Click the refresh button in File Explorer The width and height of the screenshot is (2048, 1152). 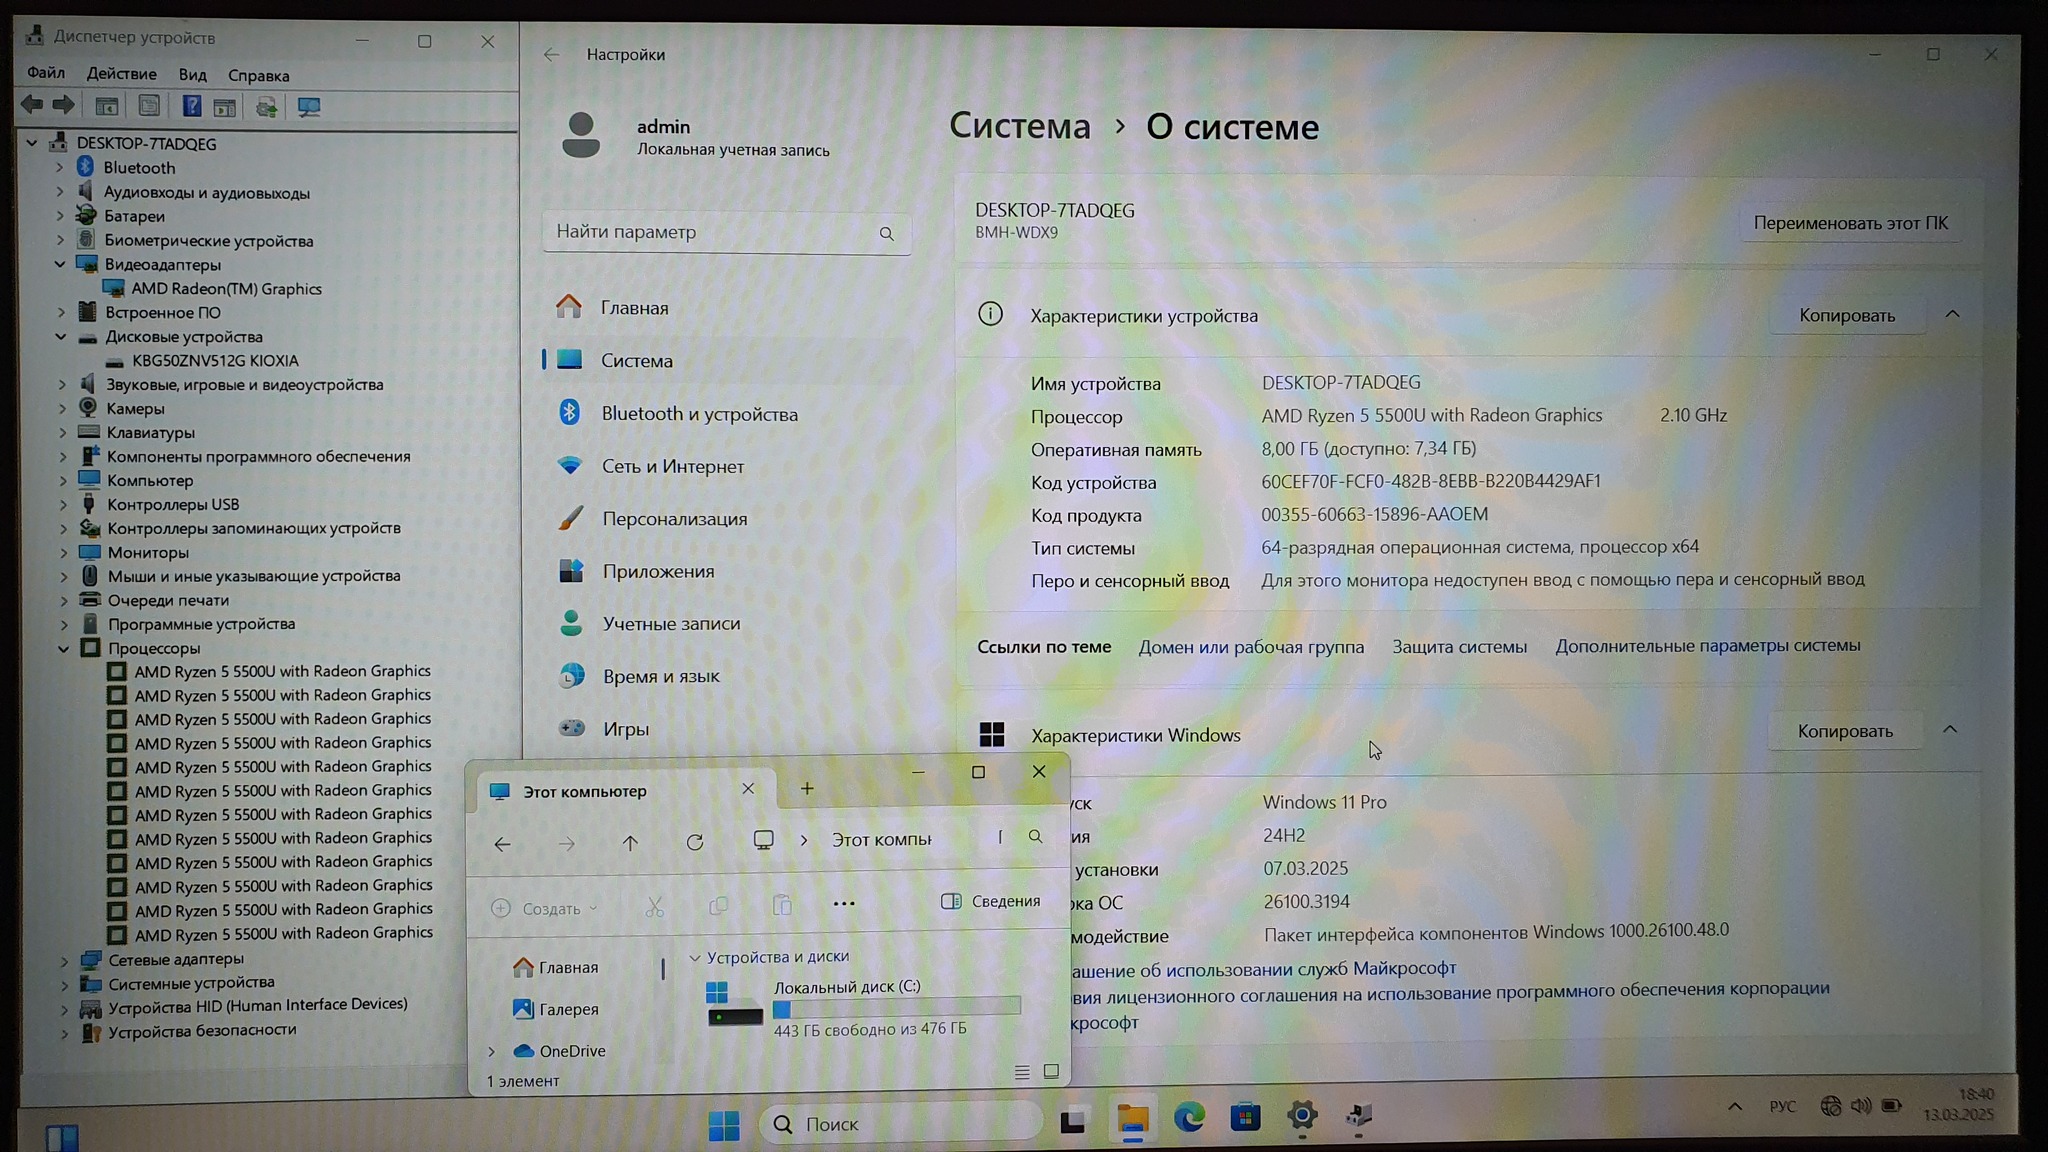tap(695, 843)
